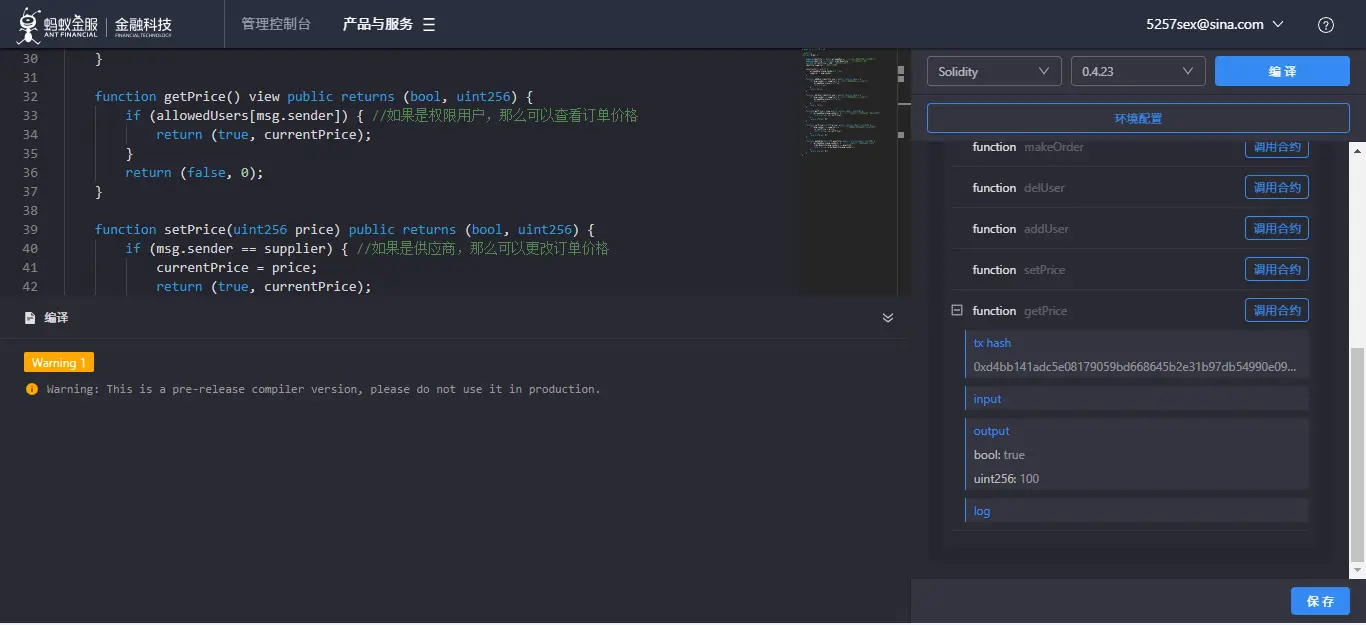Click the Ant Financial logo

(x=95, y=24)
